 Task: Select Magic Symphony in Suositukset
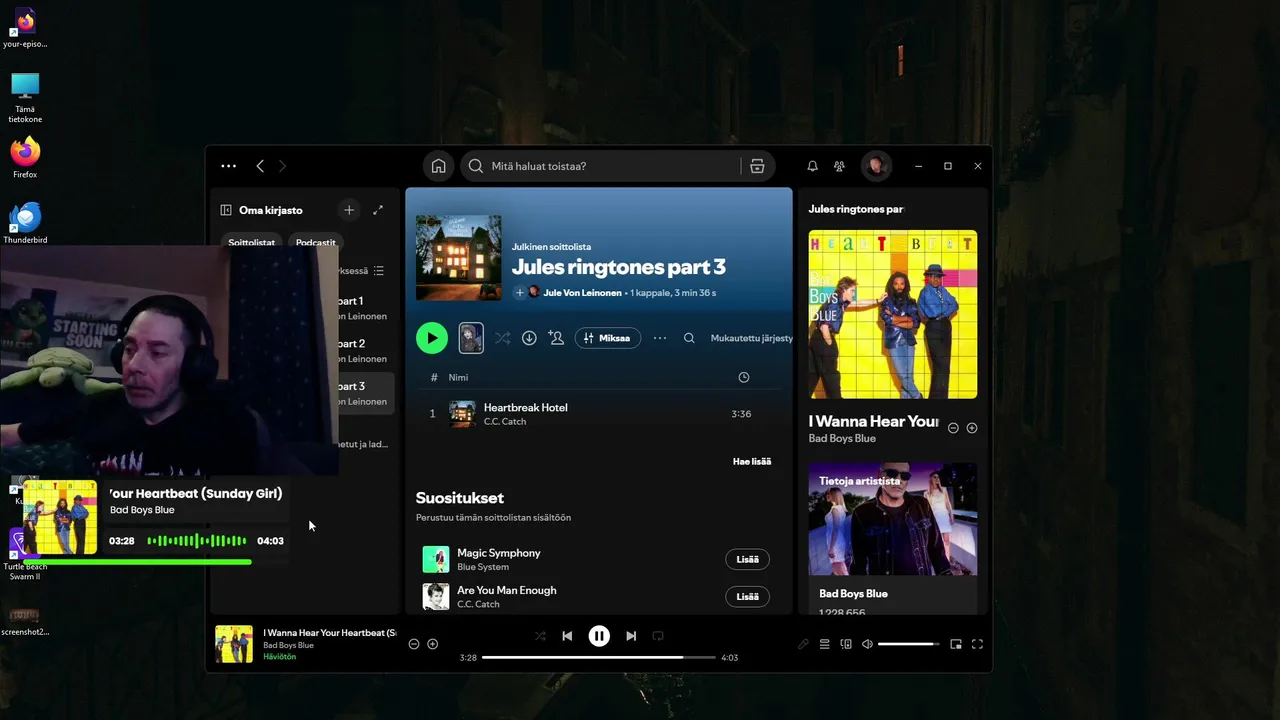tap(499, 553)
